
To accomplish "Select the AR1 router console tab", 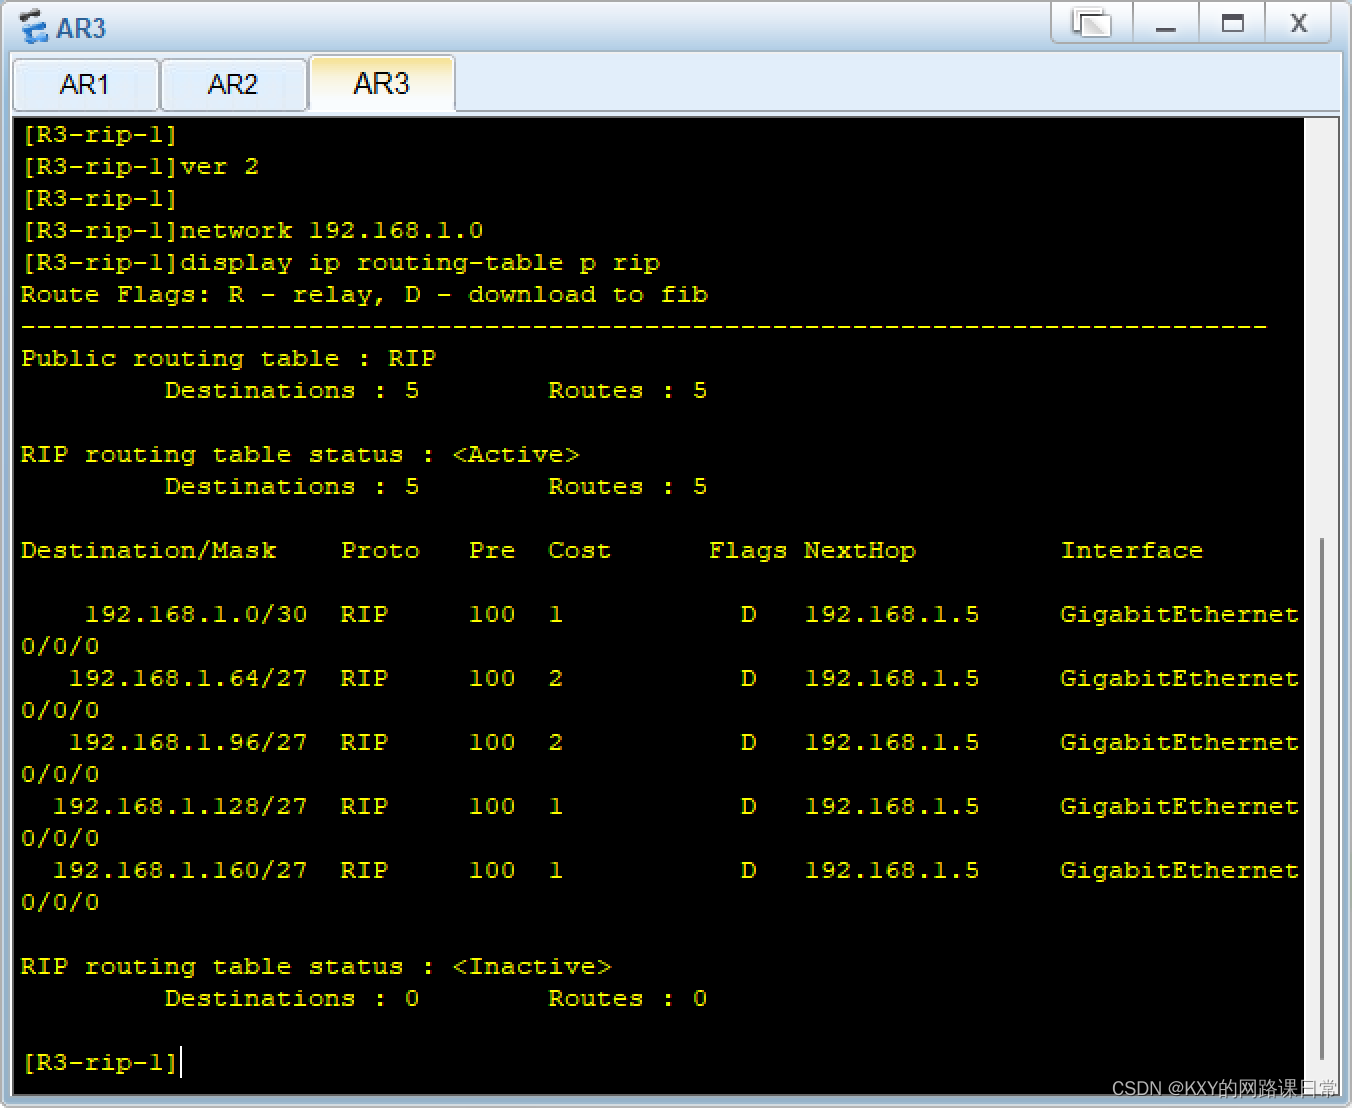I will tap(85, 84).
